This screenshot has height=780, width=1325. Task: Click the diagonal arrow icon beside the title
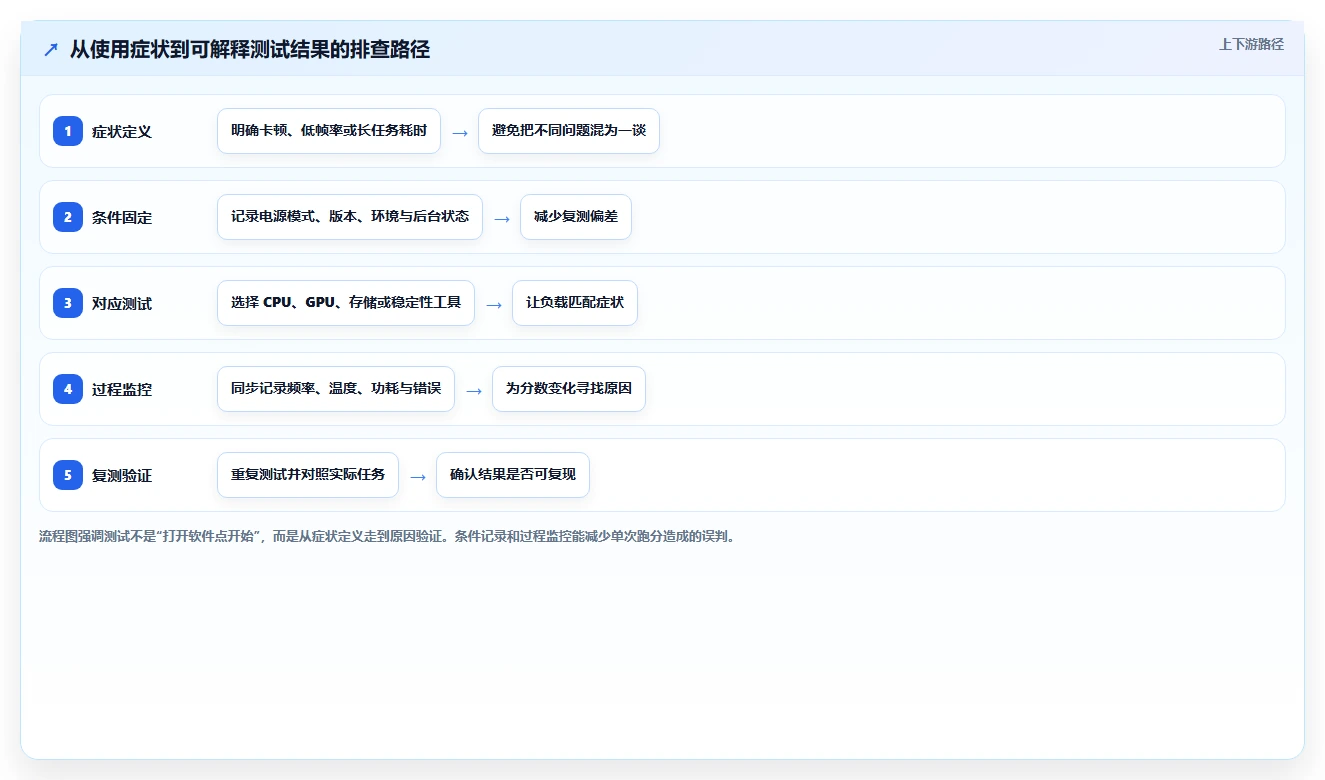point(51,50)
